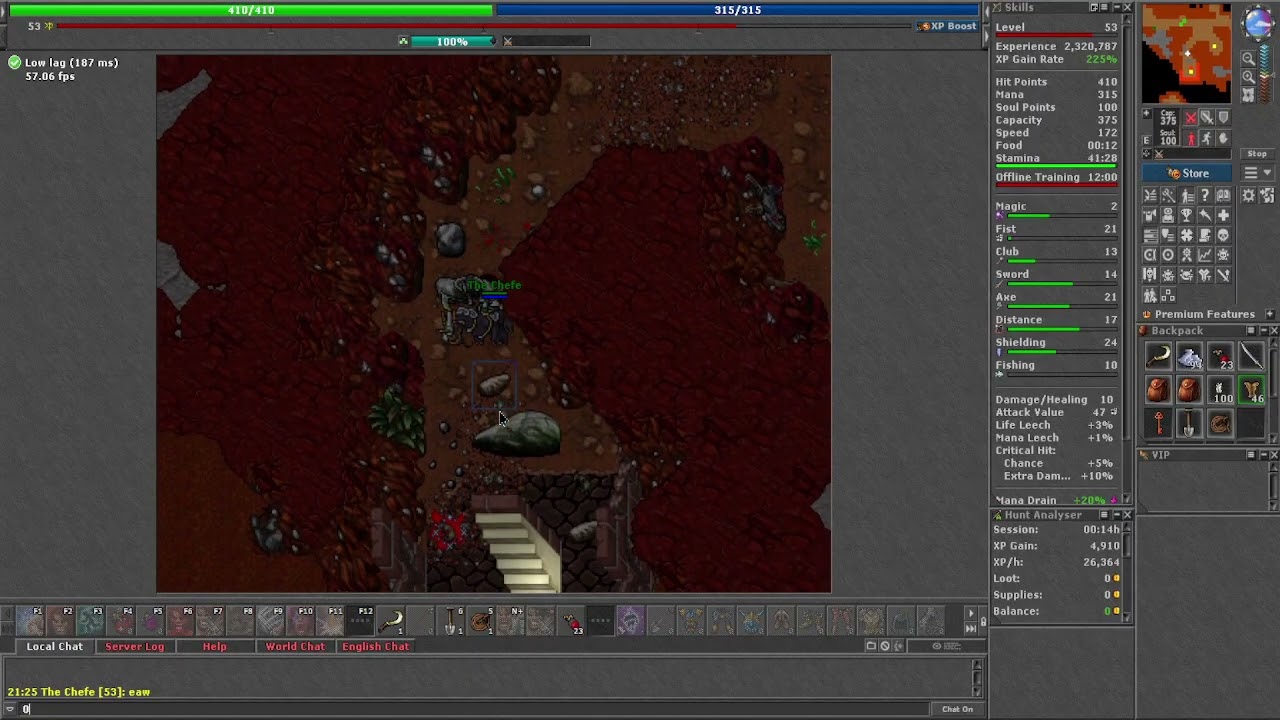Select the item stack of 100 in Backpack
The width and height of the screenshot is (1280, 720).
(x=1220, y=390)
